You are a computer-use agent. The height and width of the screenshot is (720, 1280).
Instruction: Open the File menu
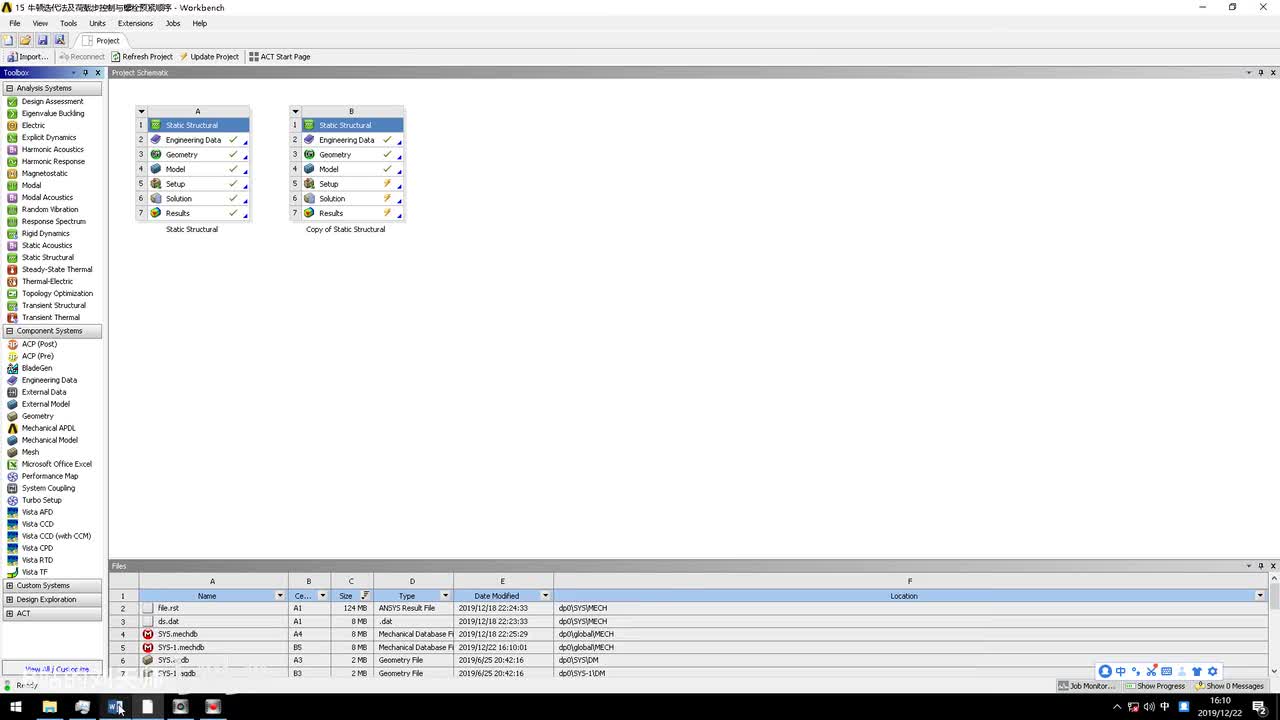(15, 23)
